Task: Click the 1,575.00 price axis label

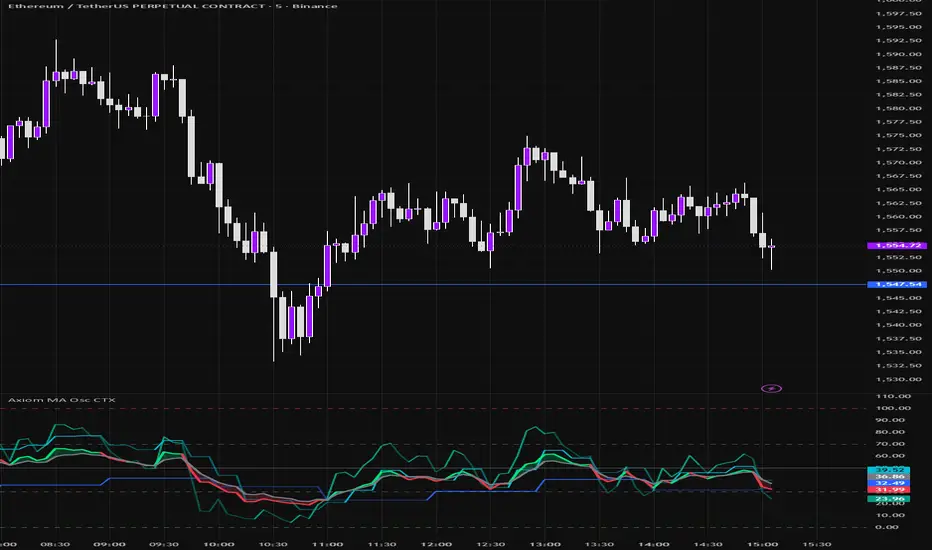Action: tap(899, 136)
